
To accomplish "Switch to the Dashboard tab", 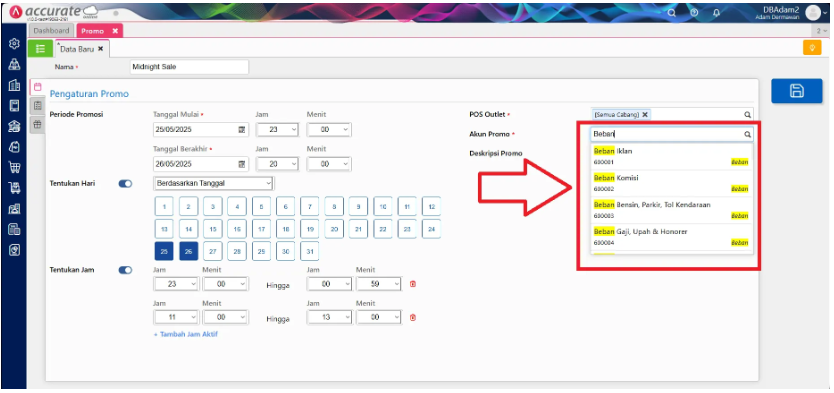I will 51,31.
